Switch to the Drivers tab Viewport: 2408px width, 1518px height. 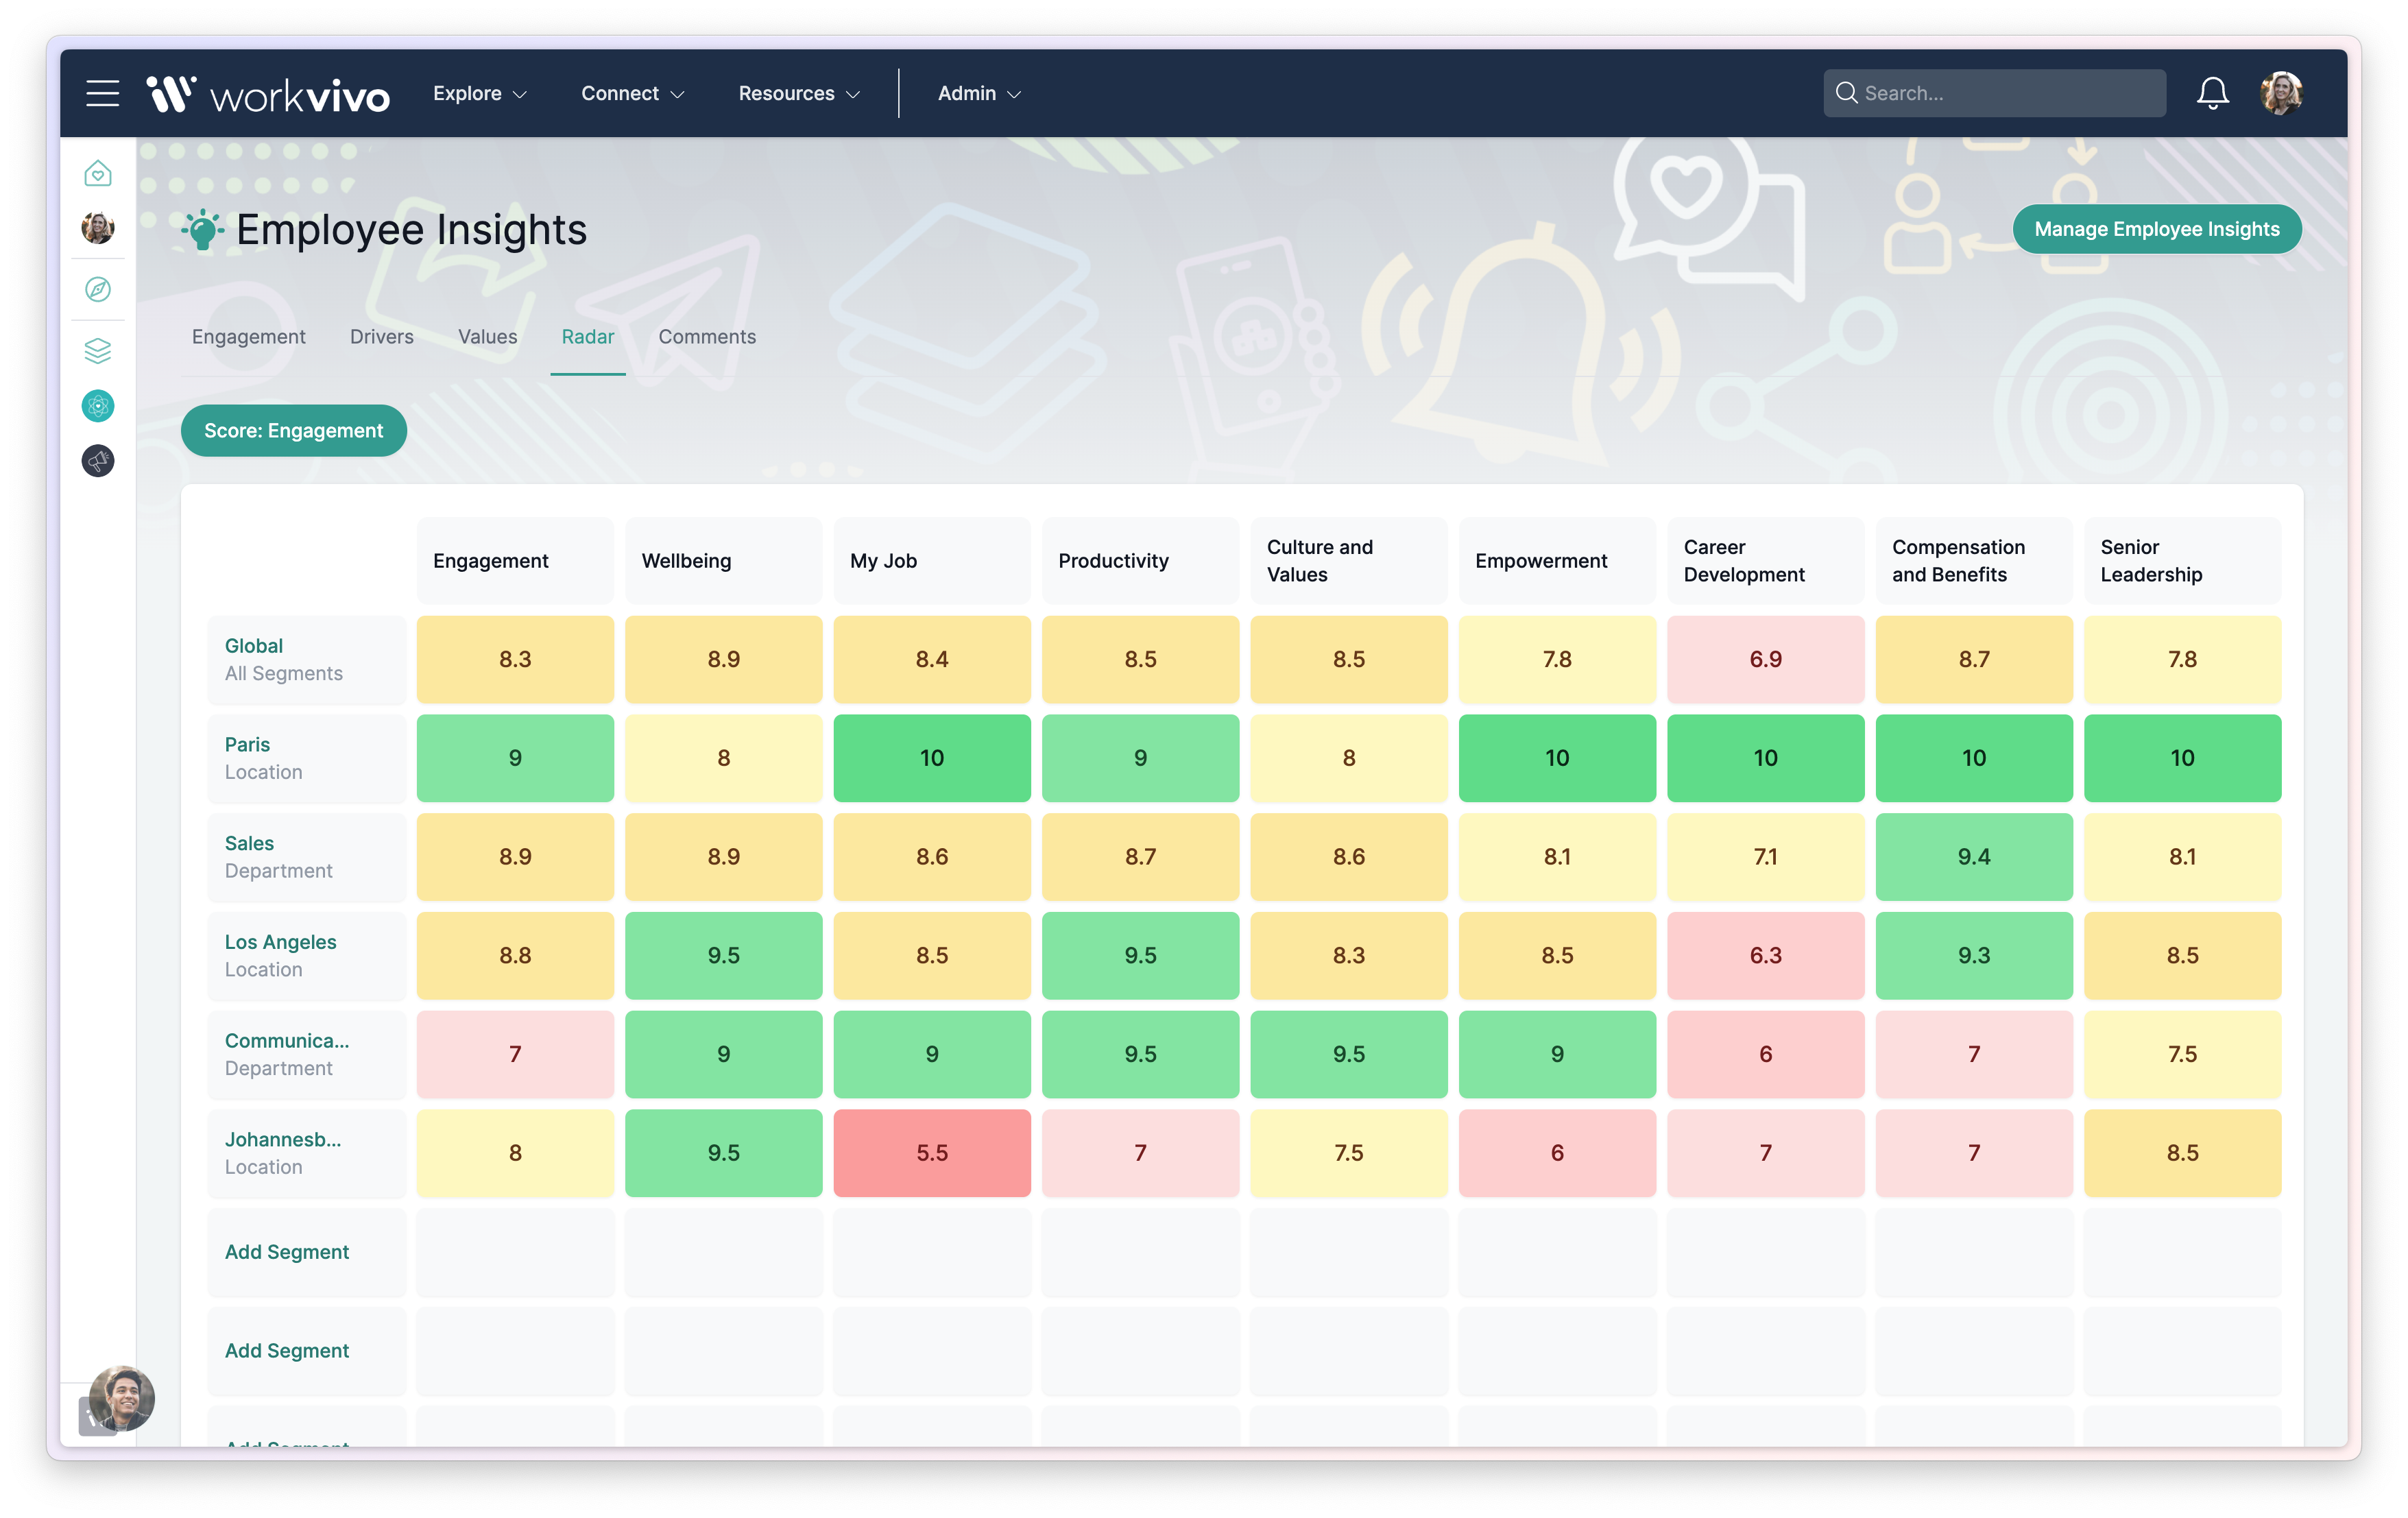tap(382, 337)
